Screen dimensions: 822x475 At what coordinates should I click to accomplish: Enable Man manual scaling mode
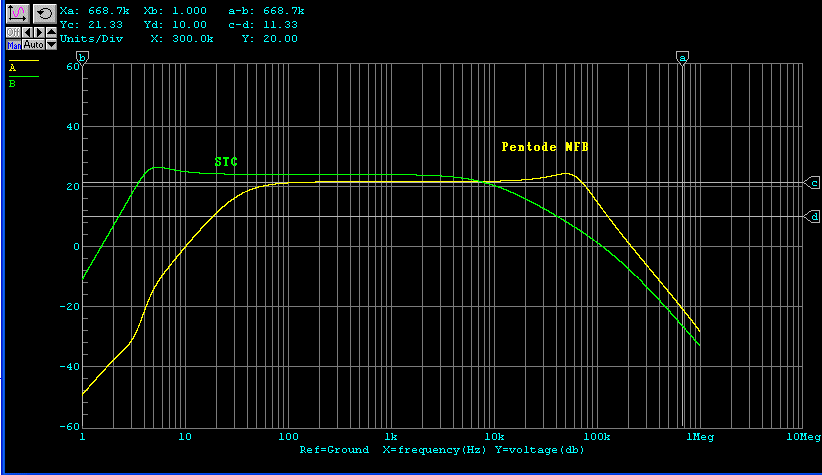pyautogui.click(x=13, y=45)
